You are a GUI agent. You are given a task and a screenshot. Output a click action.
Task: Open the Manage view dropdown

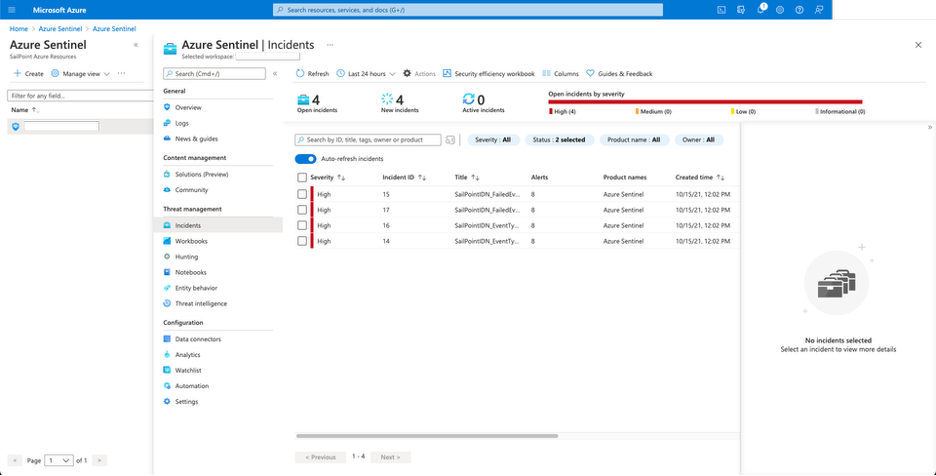pos(81,73)
